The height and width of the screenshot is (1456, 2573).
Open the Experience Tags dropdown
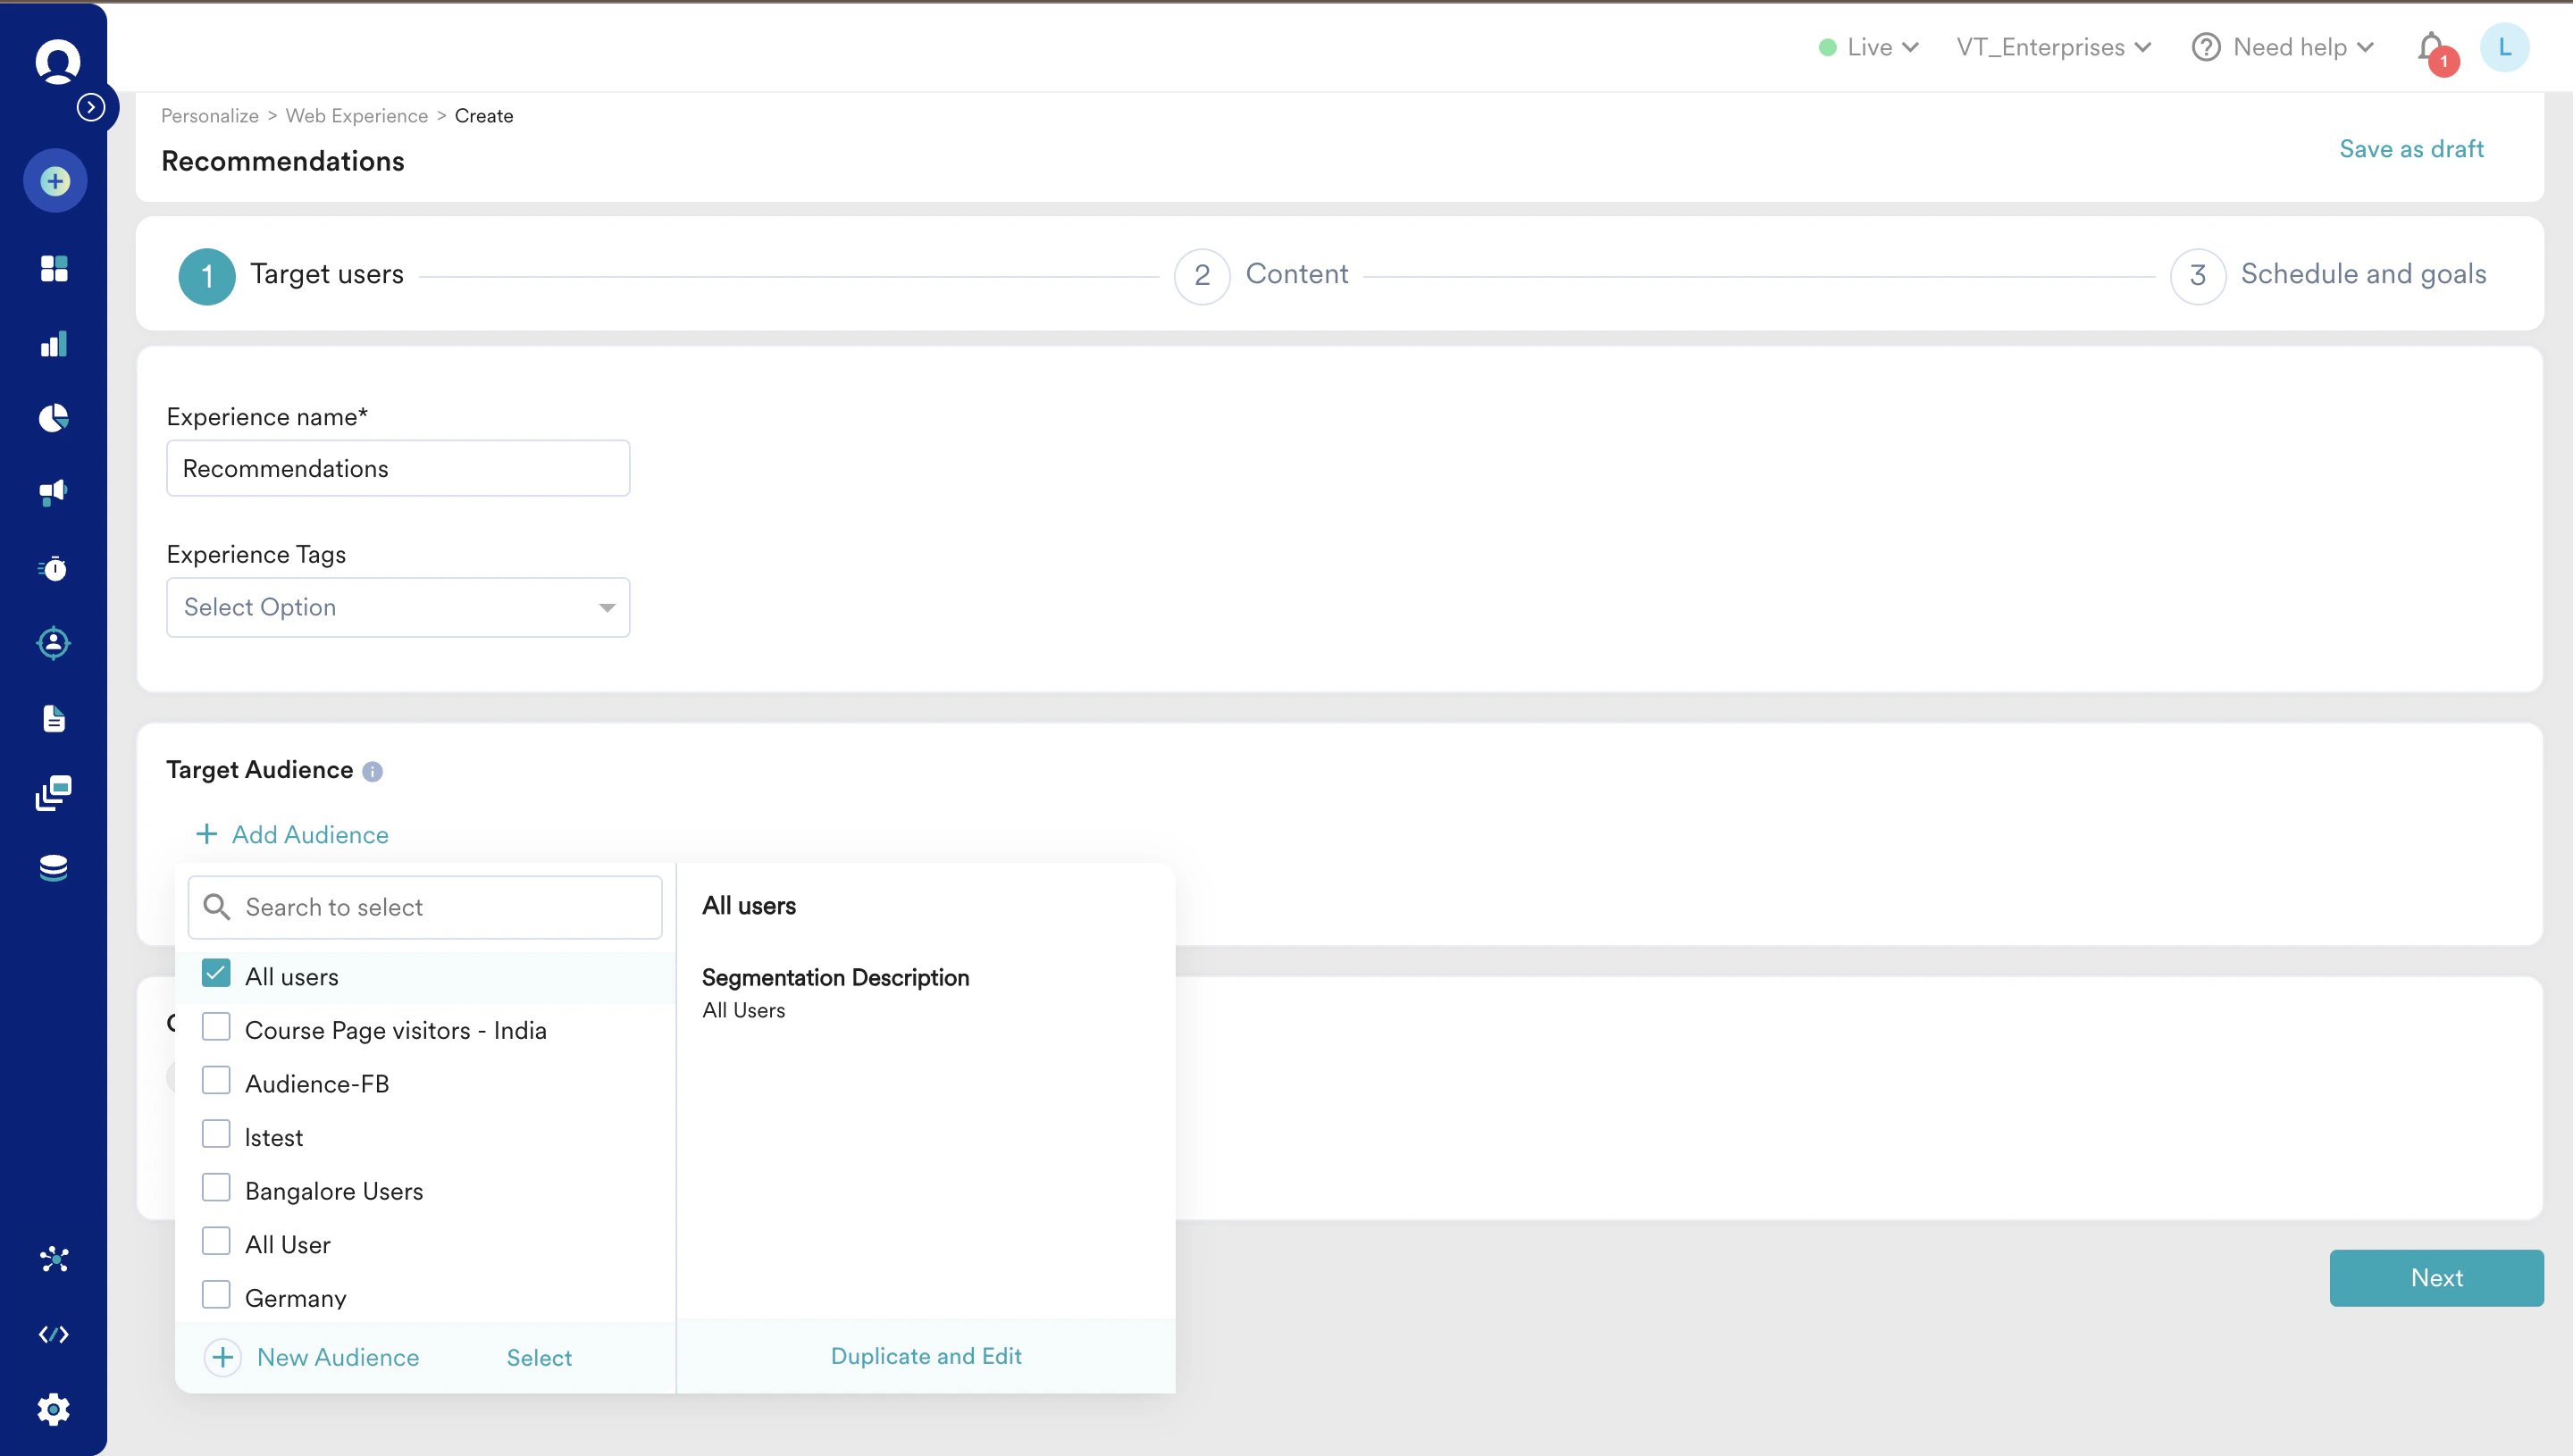point(398,607)
